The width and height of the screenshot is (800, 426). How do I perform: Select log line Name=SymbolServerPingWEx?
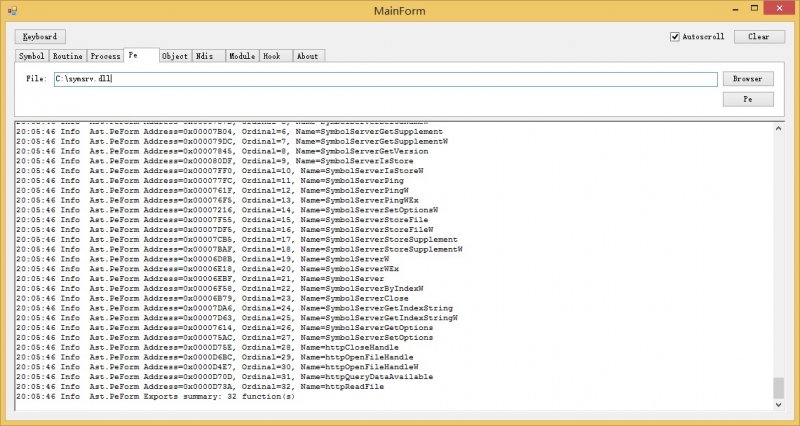(x=217, y=200)
